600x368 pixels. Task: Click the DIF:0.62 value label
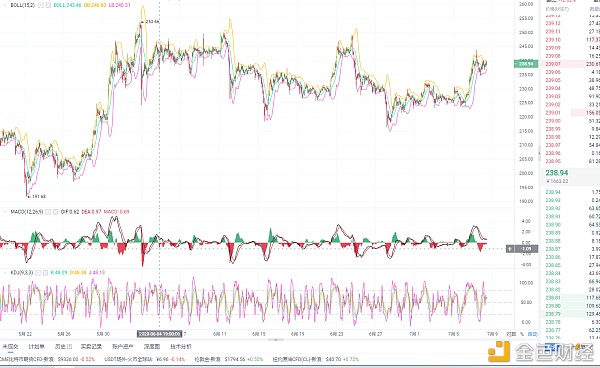[x=70, y=212]
